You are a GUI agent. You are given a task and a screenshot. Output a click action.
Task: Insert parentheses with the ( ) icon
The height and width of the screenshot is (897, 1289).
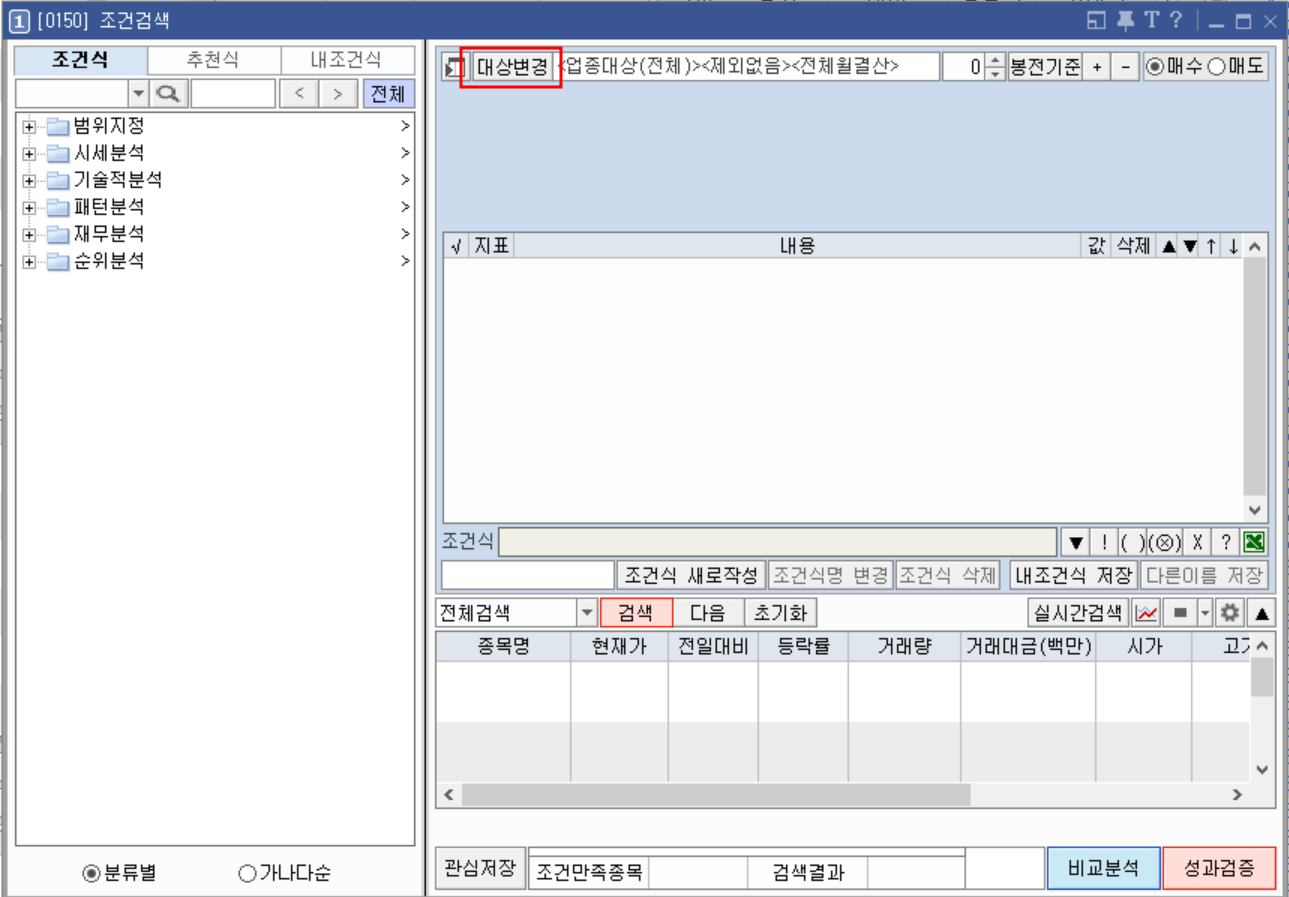pyautogui.click(x=1133, y=544)
